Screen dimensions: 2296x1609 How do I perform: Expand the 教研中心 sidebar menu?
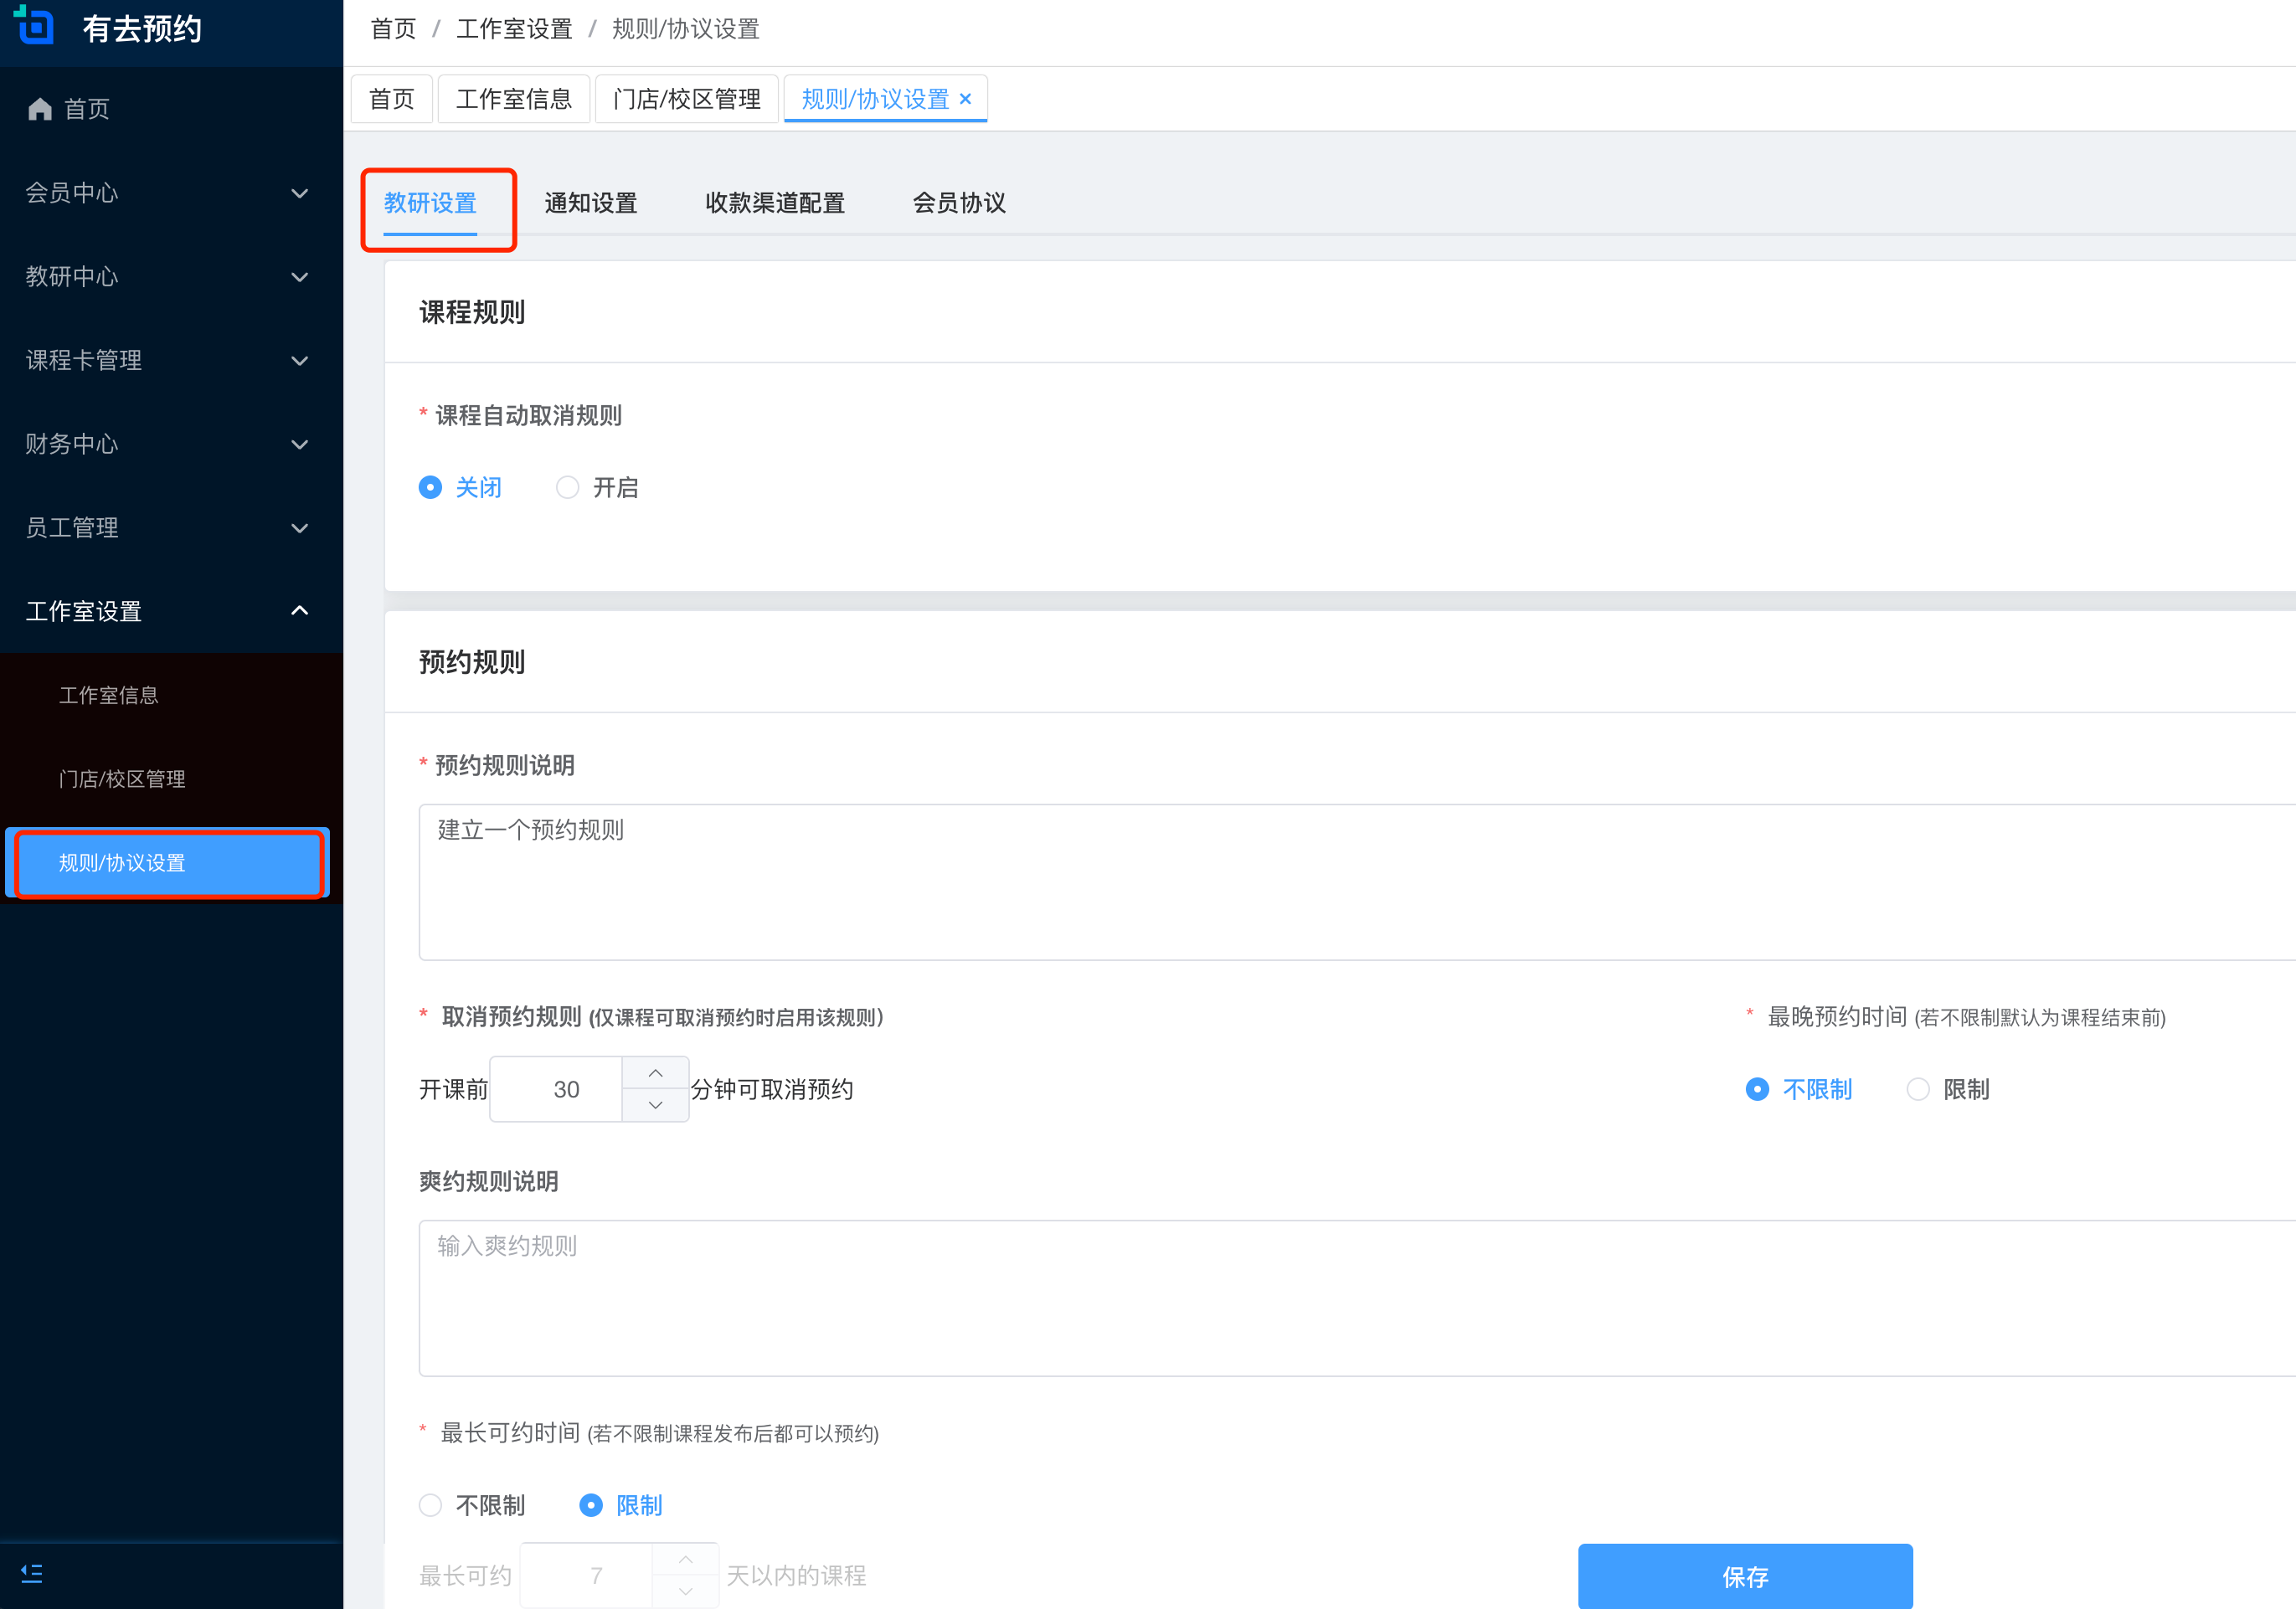(171, 277)
